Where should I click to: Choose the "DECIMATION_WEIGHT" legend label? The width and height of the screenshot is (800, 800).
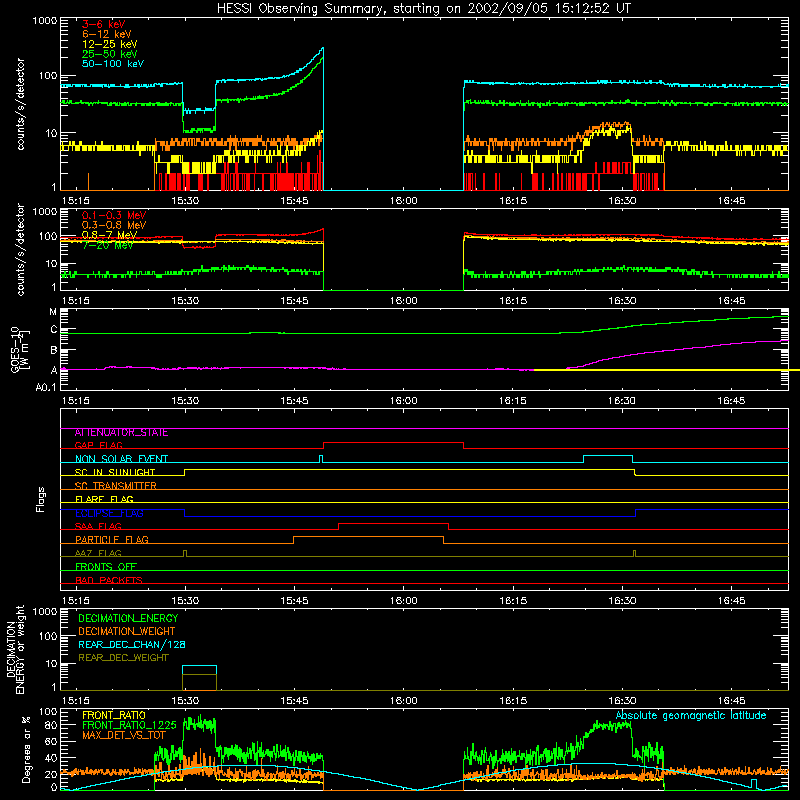(x=127, y=631)
